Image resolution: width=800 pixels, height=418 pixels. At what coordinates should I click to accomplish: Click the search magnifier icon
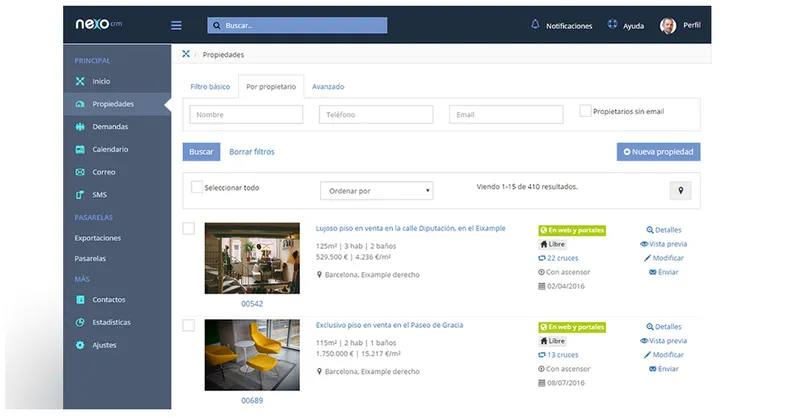point(217,26)
